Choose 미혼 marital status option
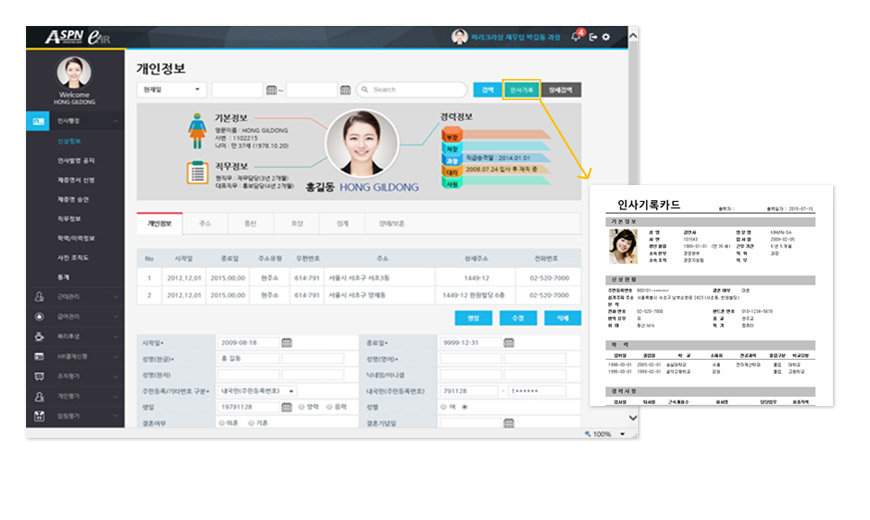Viewport: 870px width, 520px height. [222, 423]
